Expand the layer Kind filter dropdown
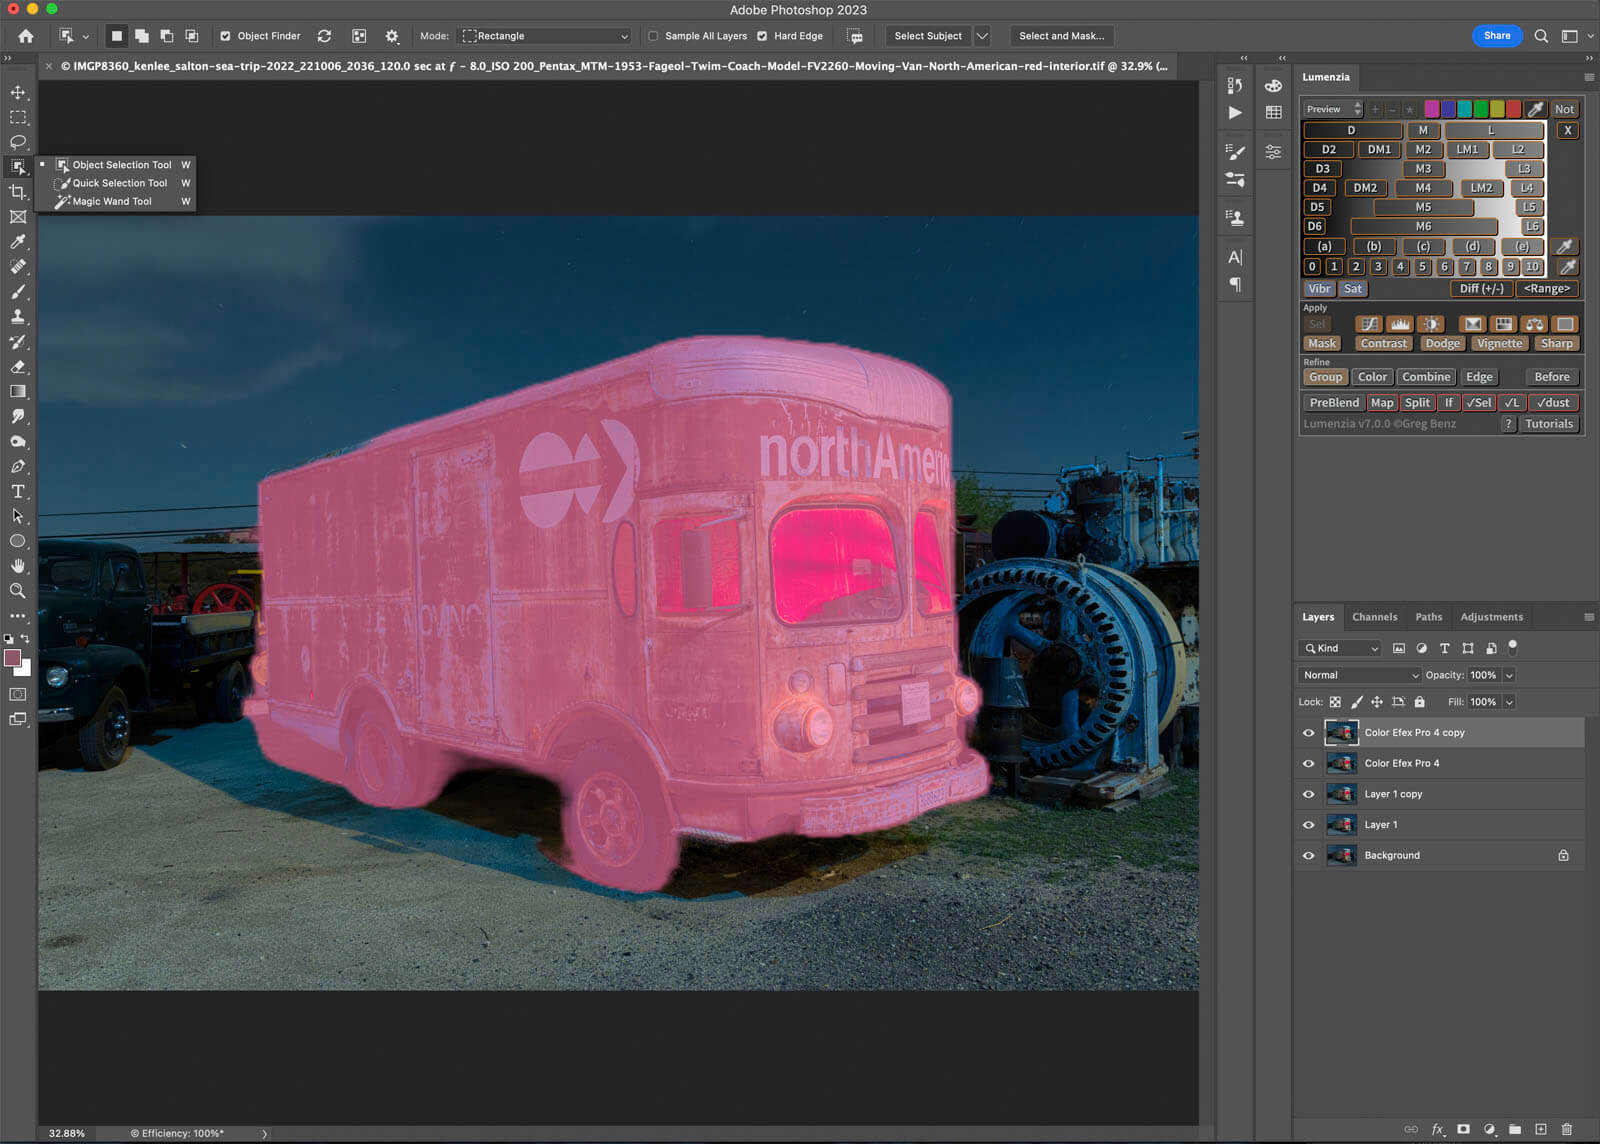This screenshot has width=1600, height=1144. [x=1341, y=648]
